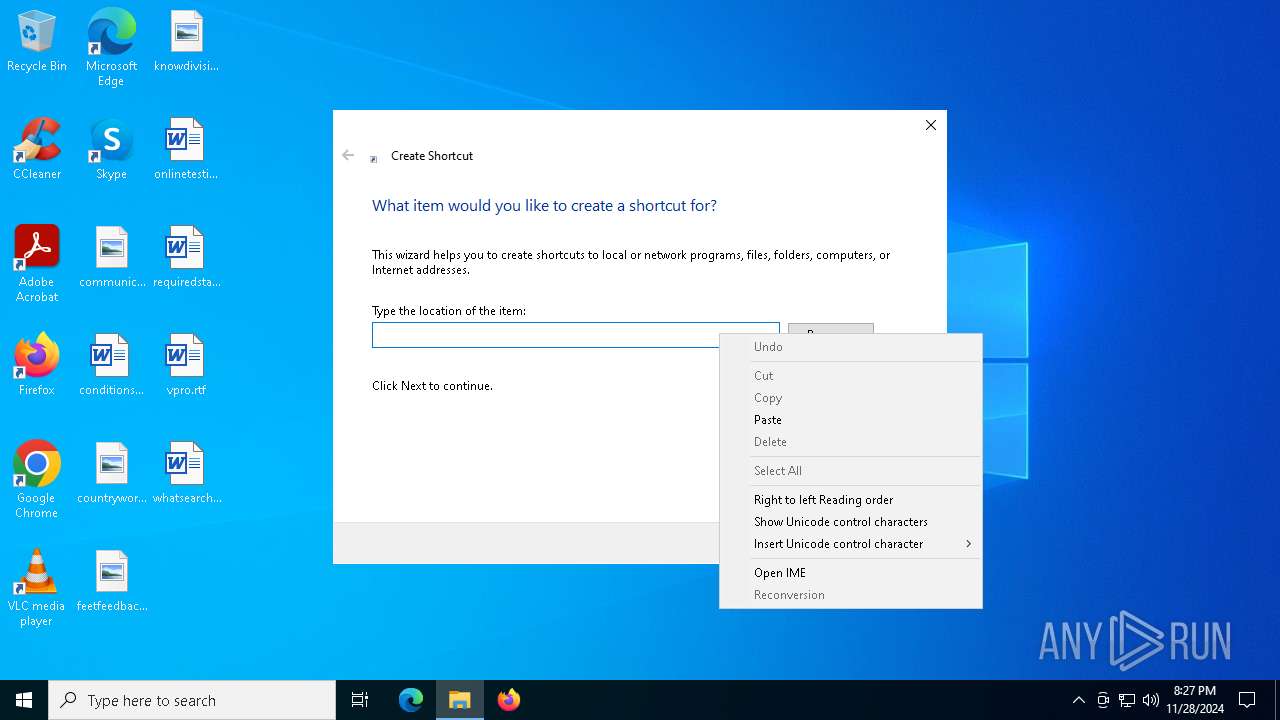The width and height of the screenshot is (1280, 720).
Task: Open Task View from the taskbar
Action: (360, 700)
